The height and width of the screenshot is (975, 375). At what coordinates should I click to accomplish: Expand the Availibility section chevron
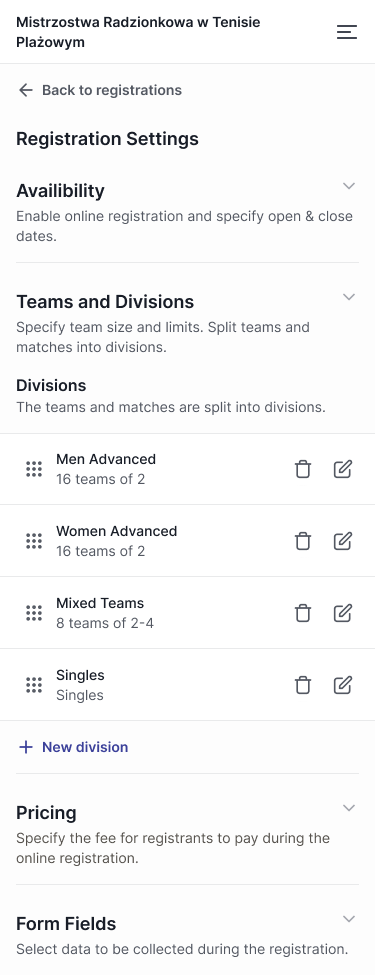[x=349, y=186]
